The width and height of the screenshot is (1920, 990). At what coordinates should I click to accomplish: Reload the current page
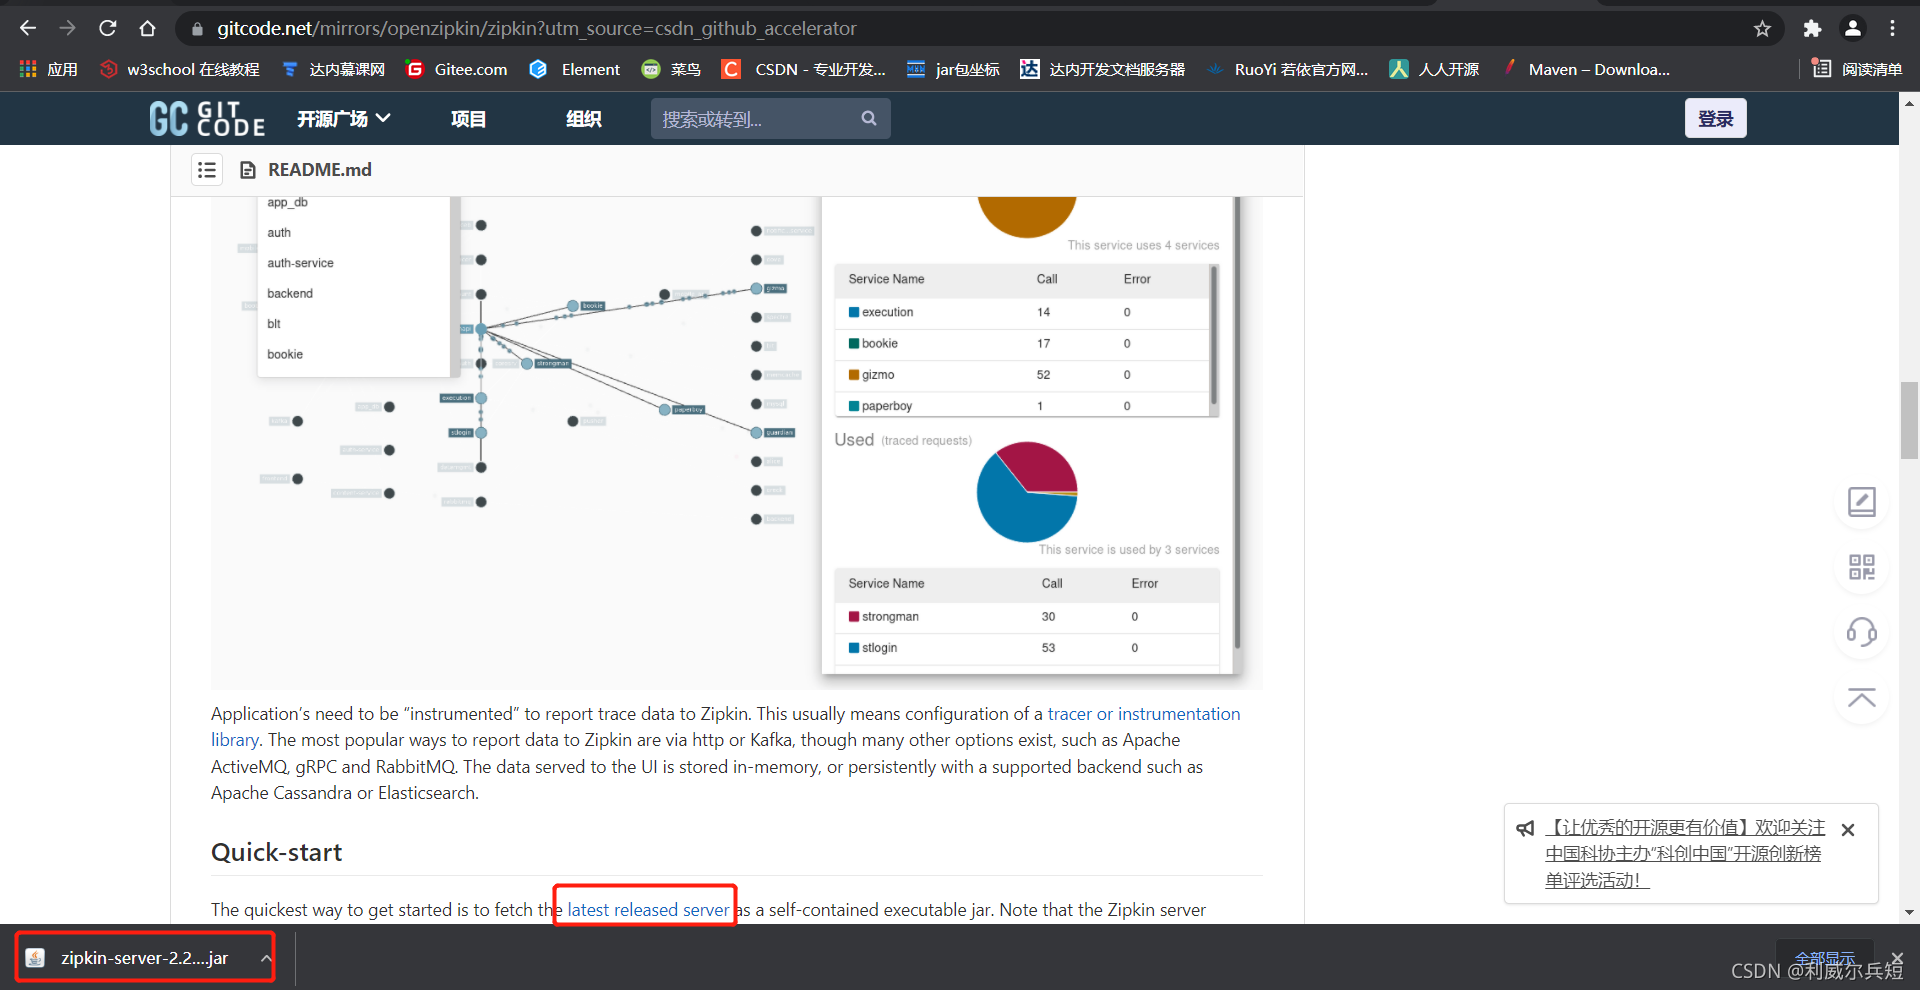click(x=108, y=28)
